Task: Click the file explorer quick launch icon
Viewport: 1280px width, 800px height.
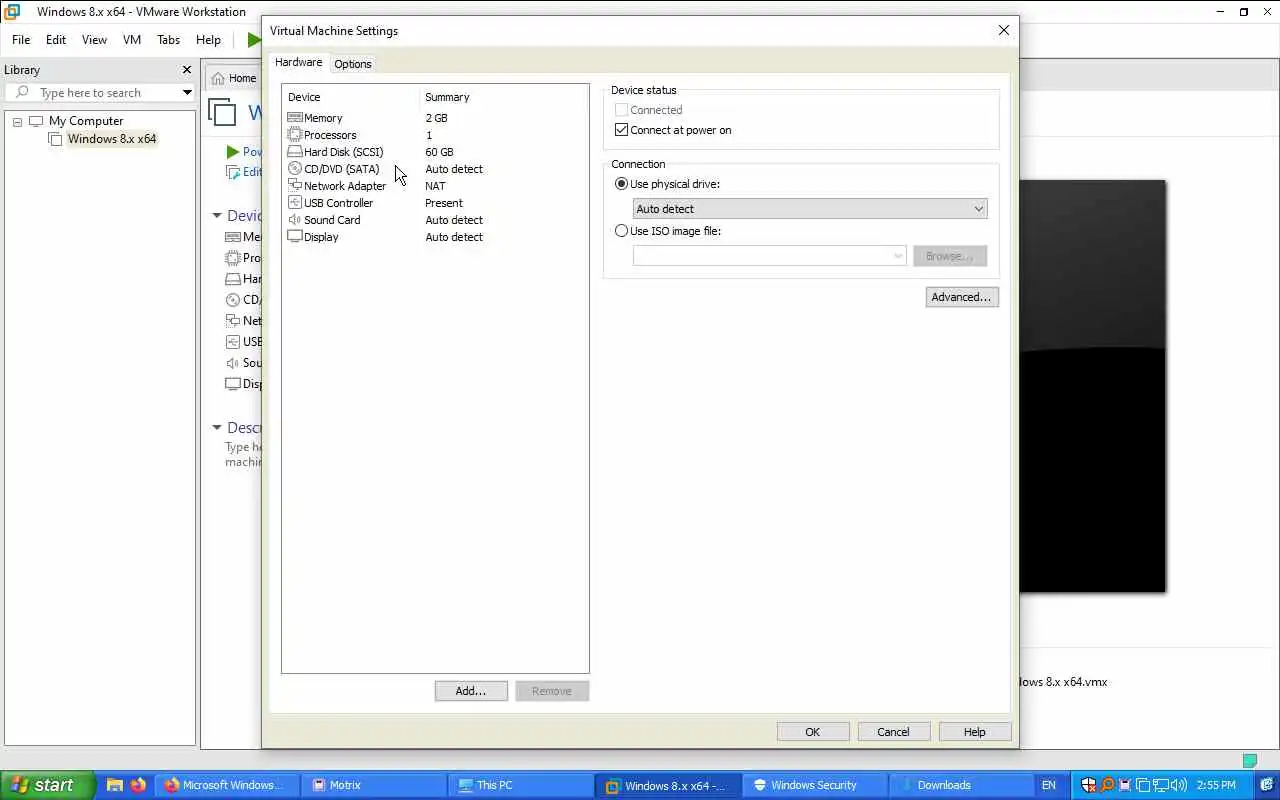Action: pos(115,785)
